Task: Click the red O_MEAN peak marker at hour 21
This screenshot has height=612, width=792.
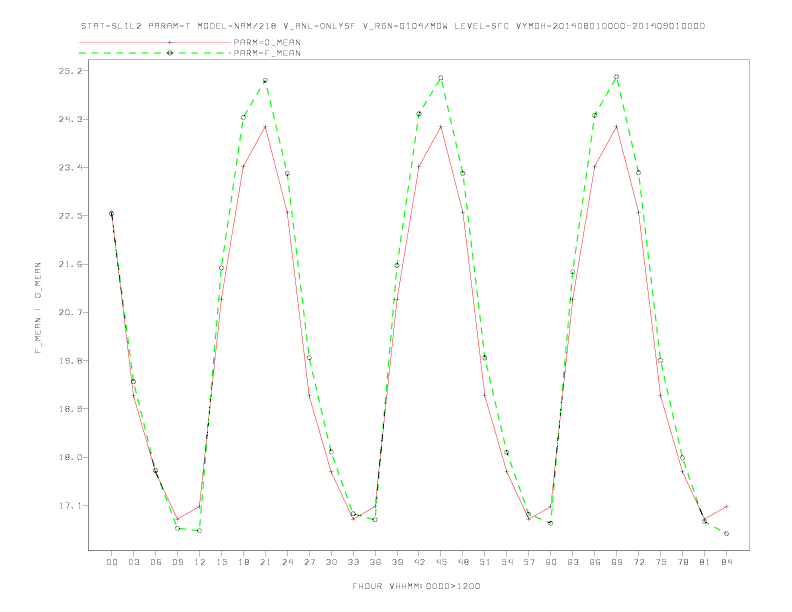Action: point(265,127)
